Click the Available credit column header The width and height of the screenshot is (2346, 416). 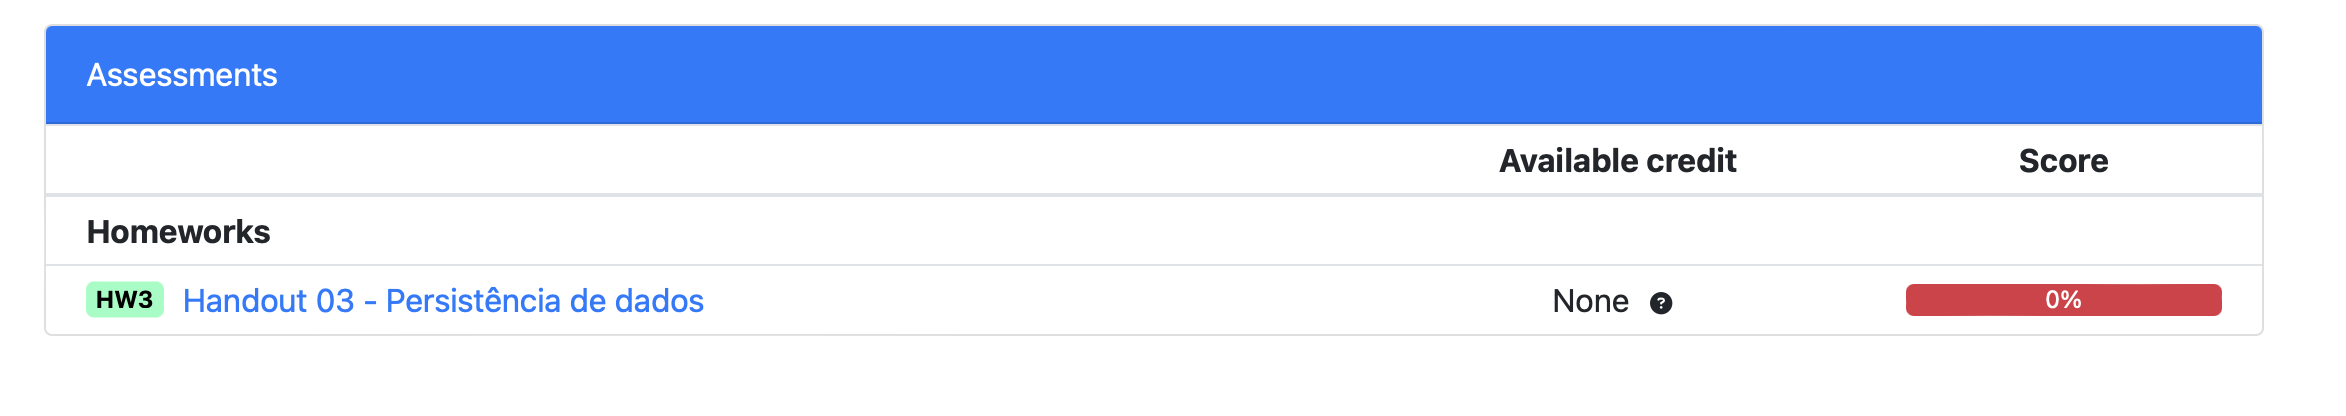coord(1617,161)
